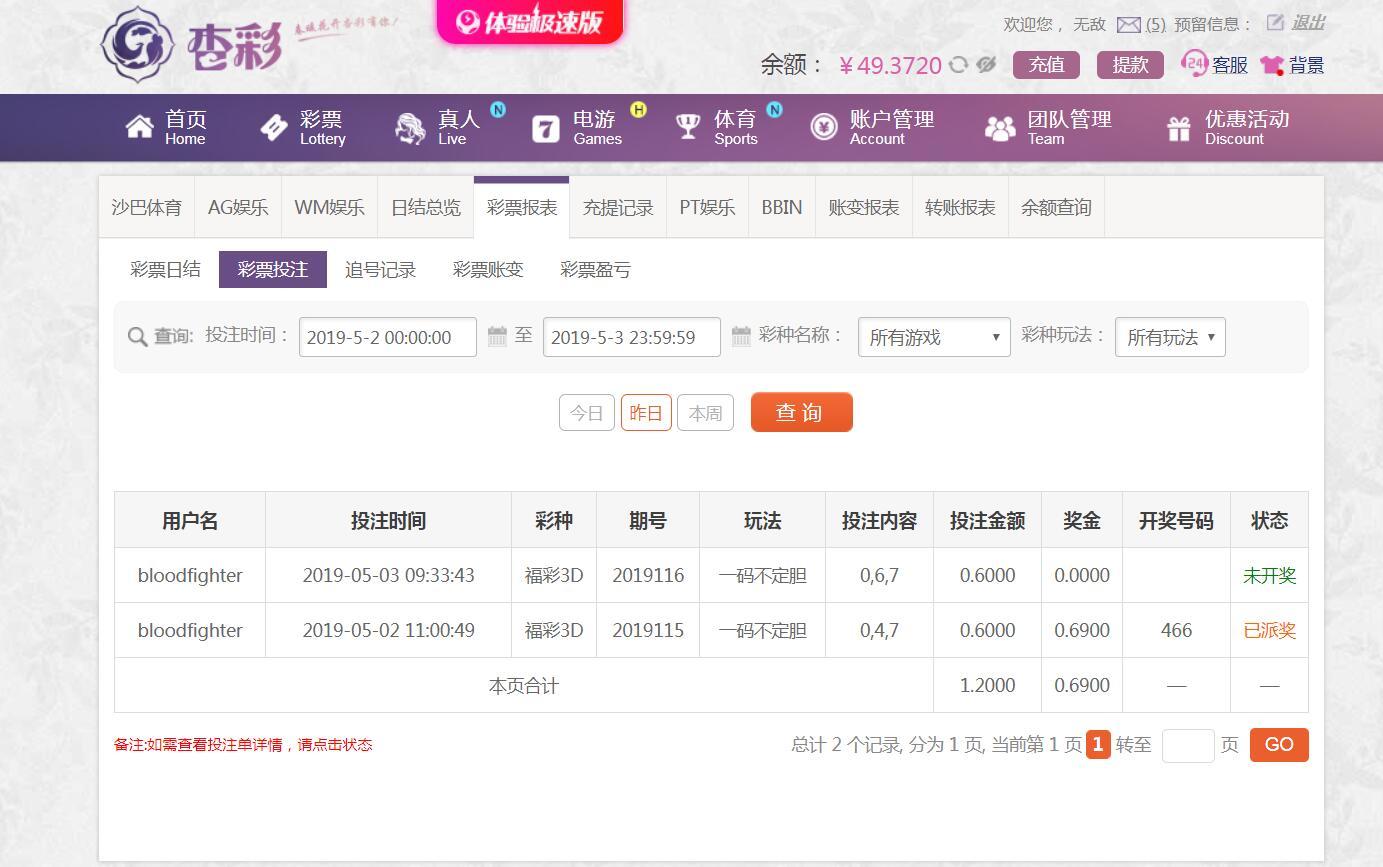This screenshot has height=867, width=1383.
Task: Expand the play type dropdown
Action: (1170, 337)
